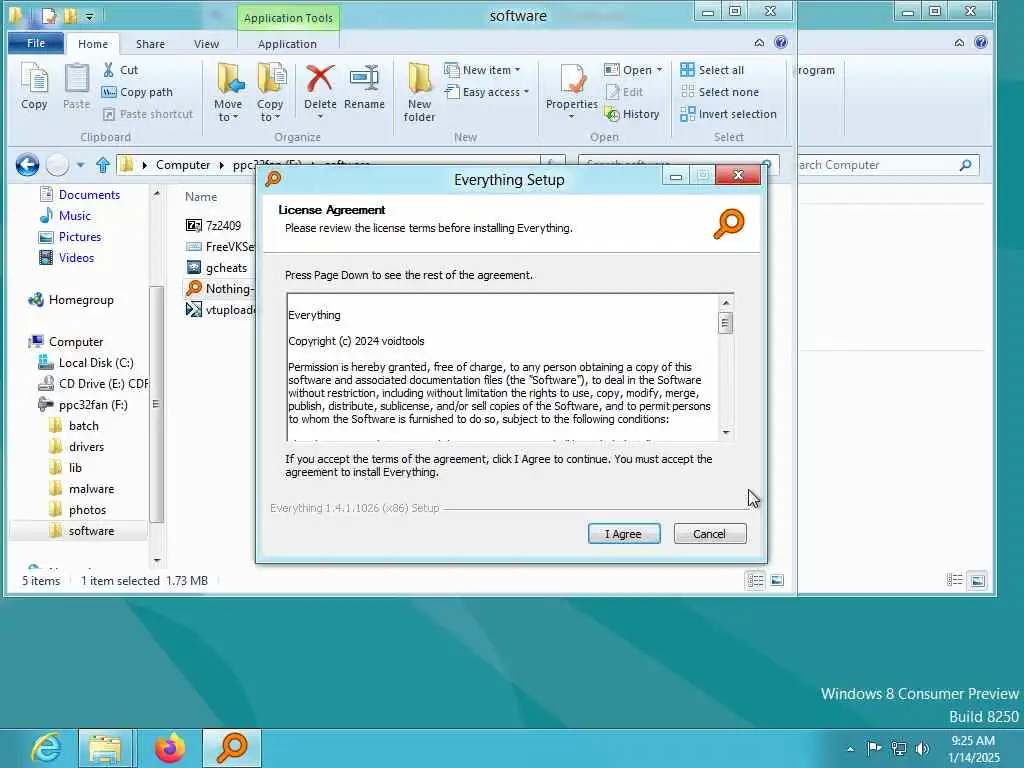The width and height of the screenshot is (1024, 768).
Task: Click Paste shortcut in ribbon
Action: pyautogui.click(x=148, y=114)
